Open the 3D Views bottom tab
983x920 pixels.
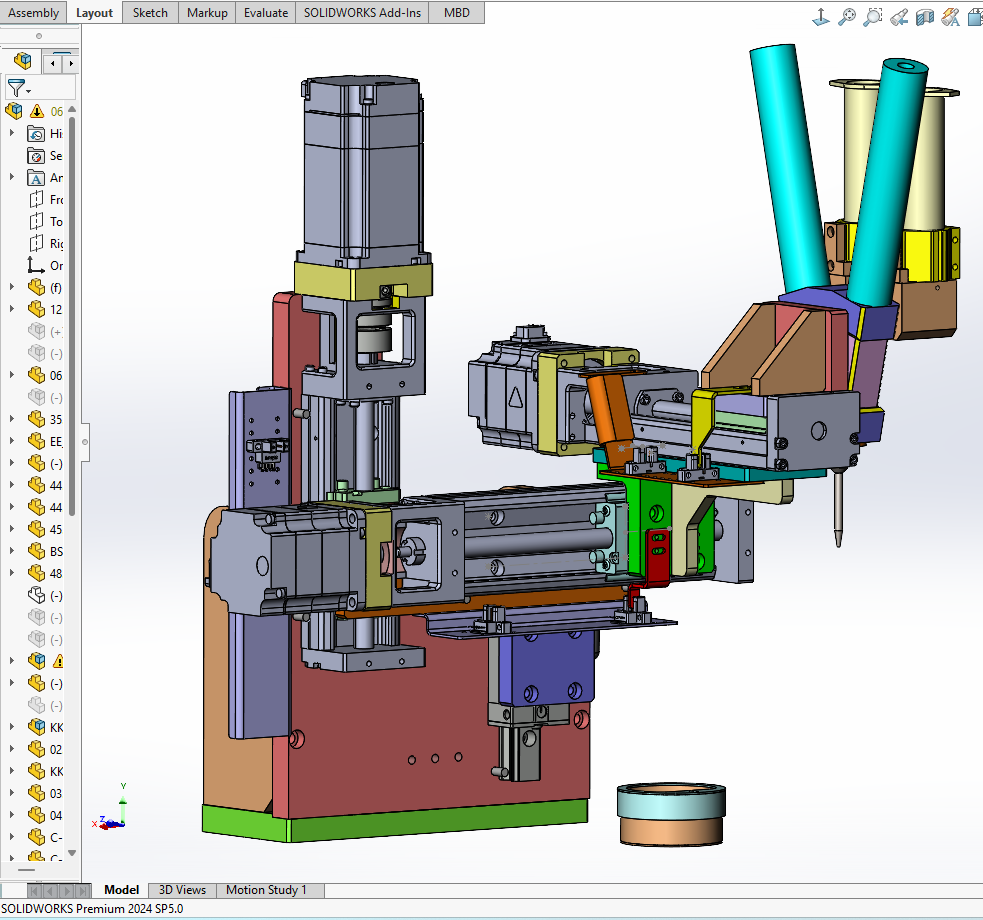pyautogui.click(x=182, y=890)
